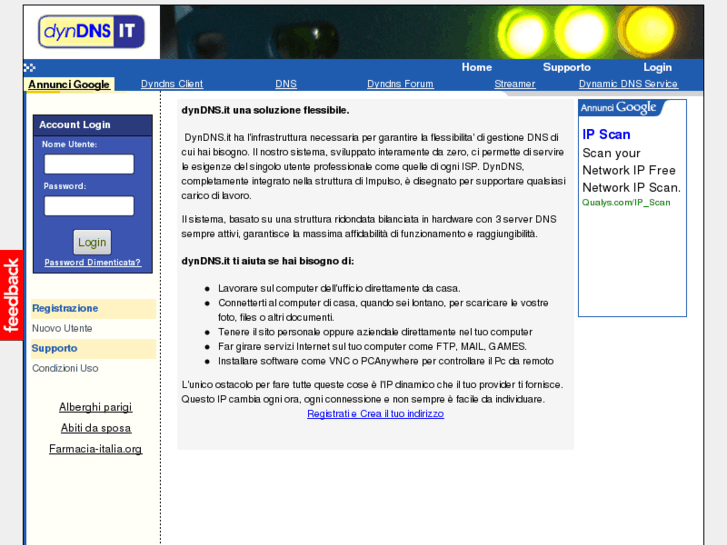Click bullet 'Lavorare sul computer dell'ufficio'
727x545 pixels.
pyautogui.click(x=339, y=289)
